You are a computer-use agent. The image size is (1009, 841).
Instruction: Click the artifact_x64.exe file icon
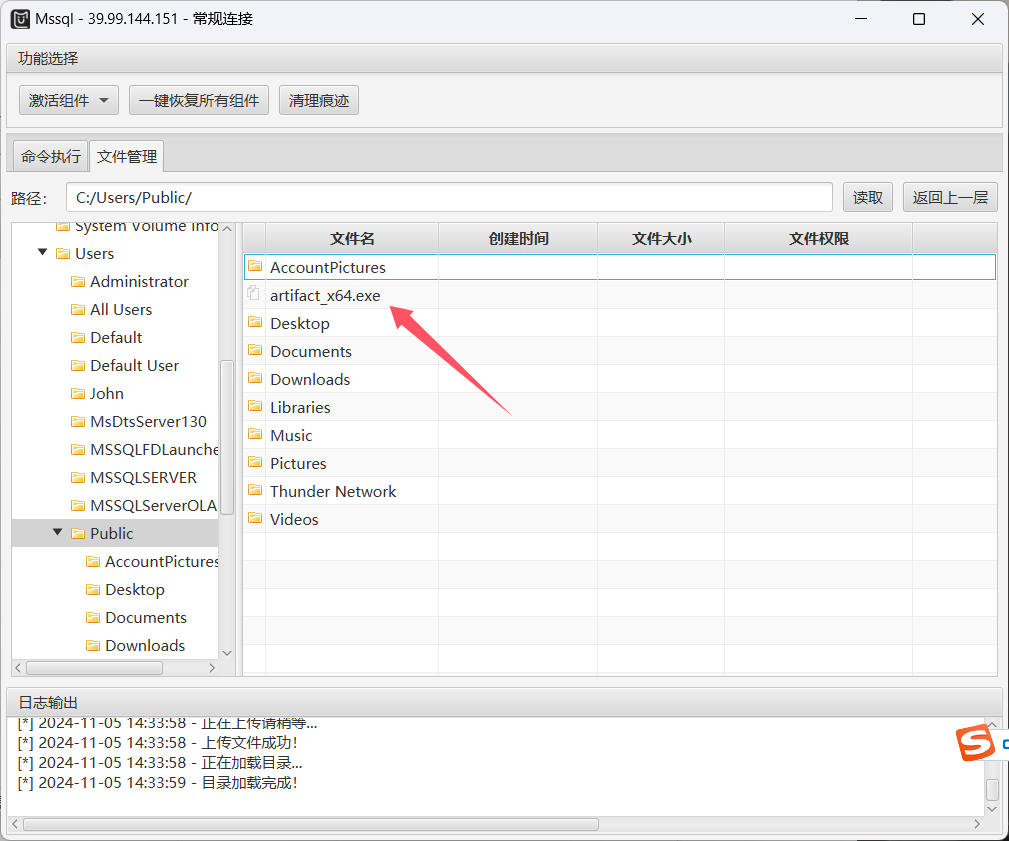click(254, 293)
